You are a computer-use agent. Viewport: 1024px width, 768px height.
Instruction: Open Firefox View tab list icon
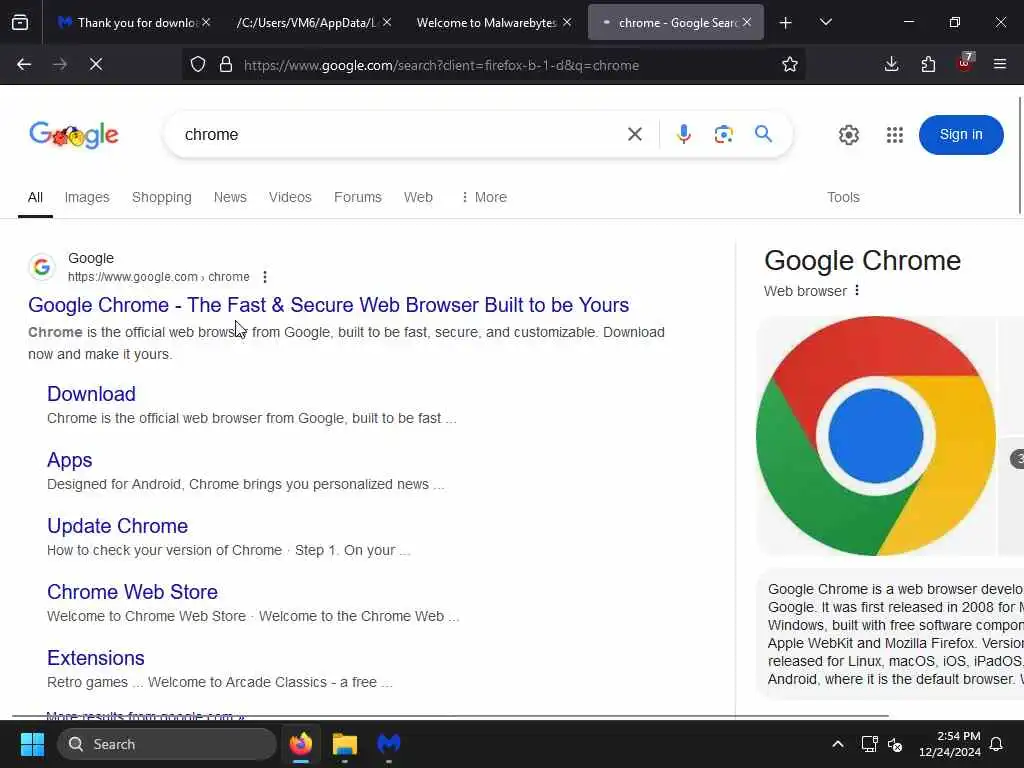[20, 22]
